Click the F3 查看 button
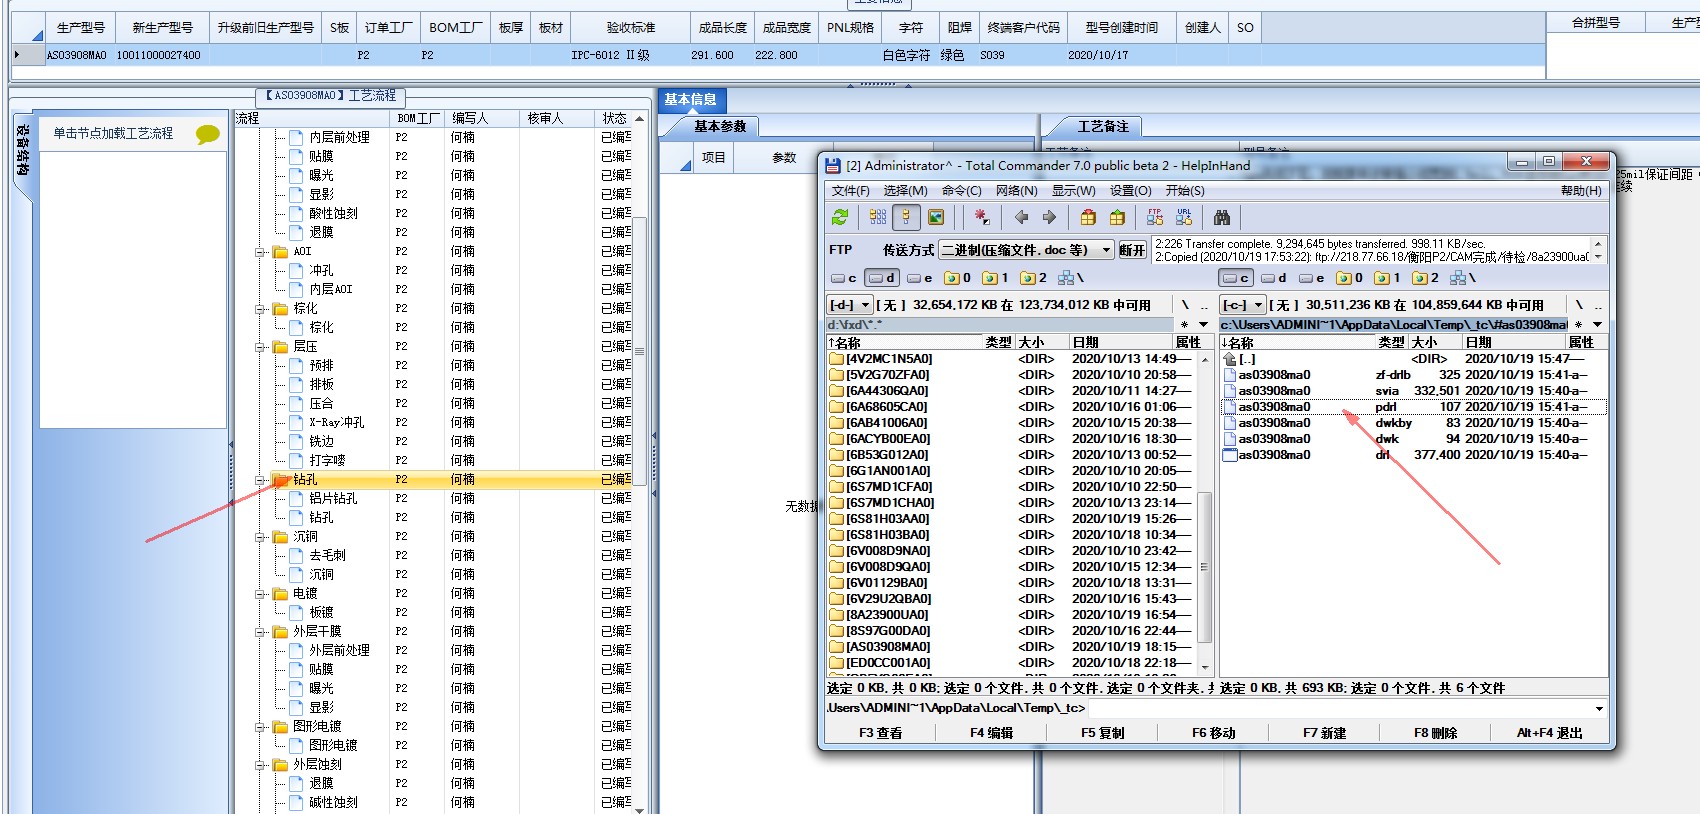The width and height of the screenshot is (1700, 814). tap(880, 733)
